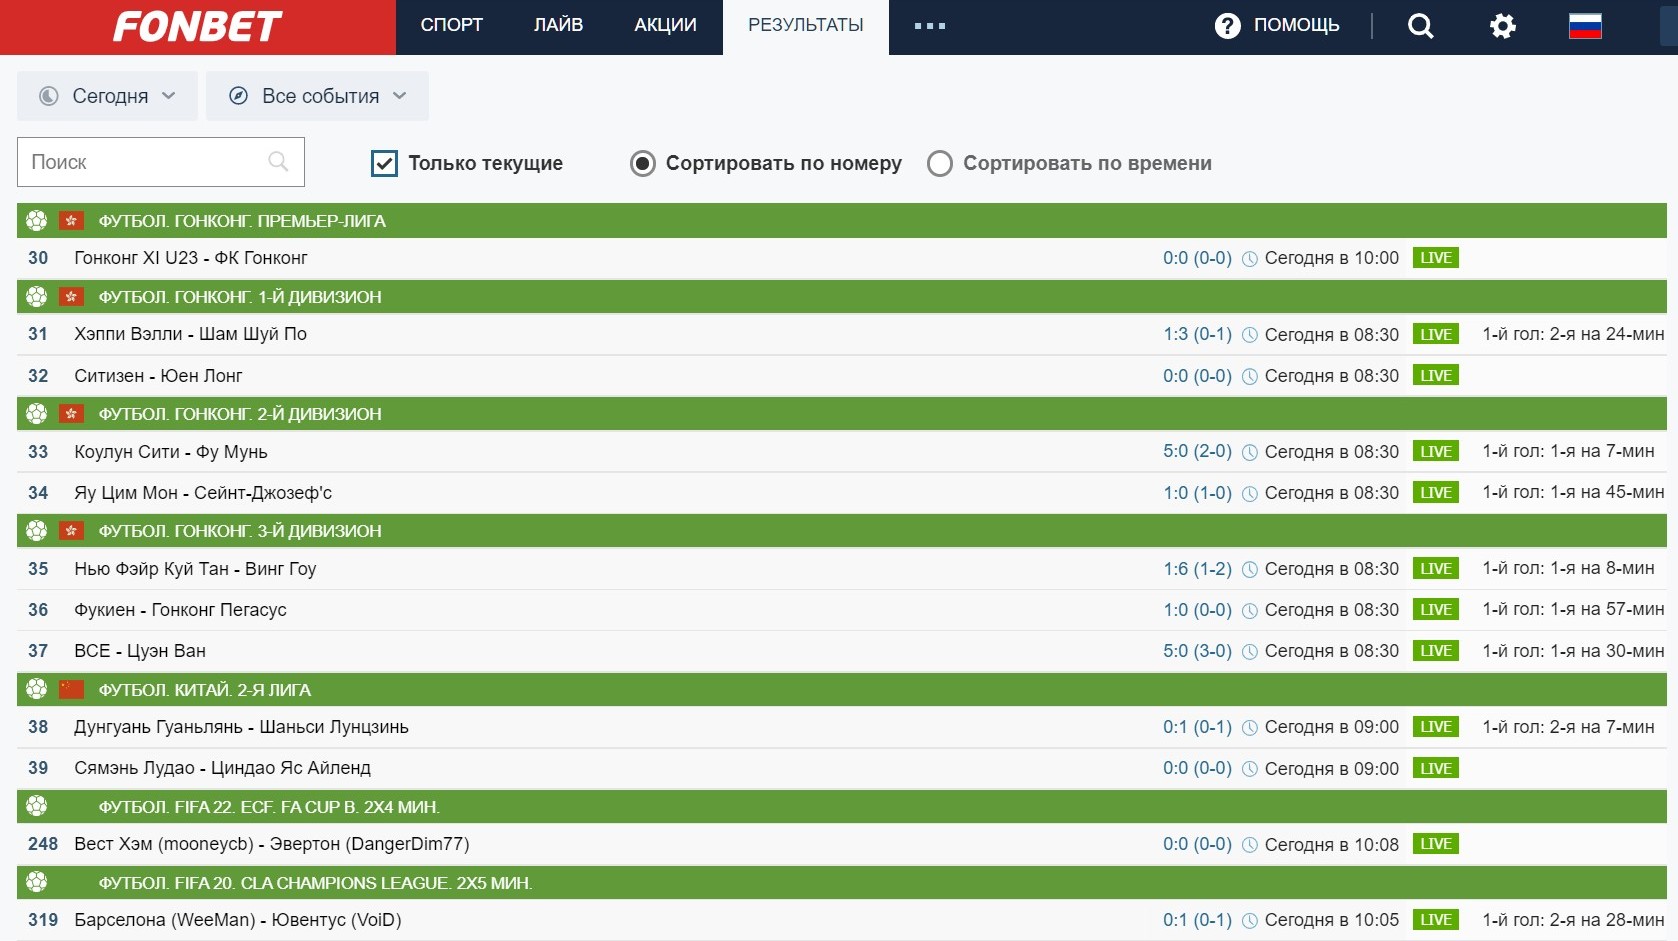
Task: Toggle the Только текущие checkbox
Action: coord(384,163)
